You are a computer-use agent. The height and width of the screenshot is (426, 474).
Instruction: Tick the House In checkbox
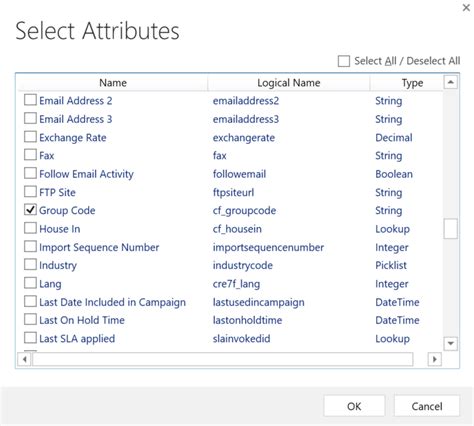pos(30,228)
